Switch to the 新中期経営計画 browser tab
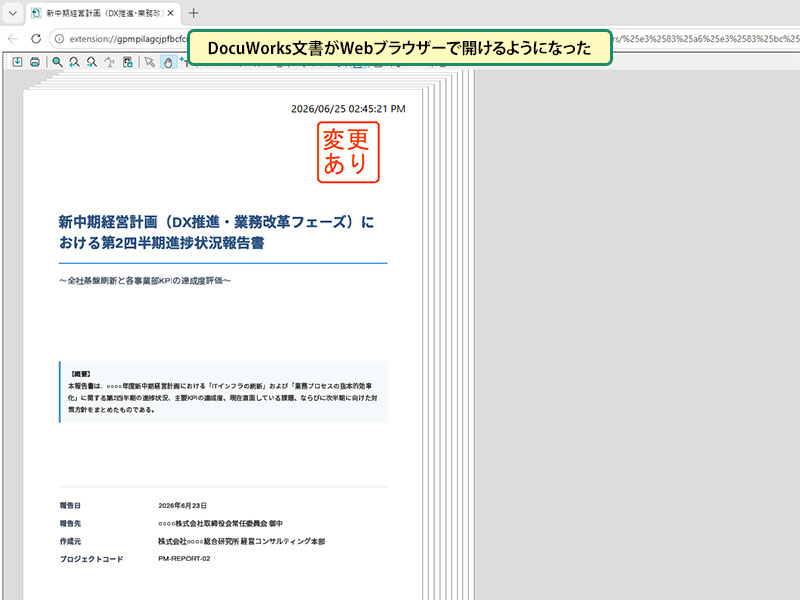 pyautogui.click(x=102, y=13)
